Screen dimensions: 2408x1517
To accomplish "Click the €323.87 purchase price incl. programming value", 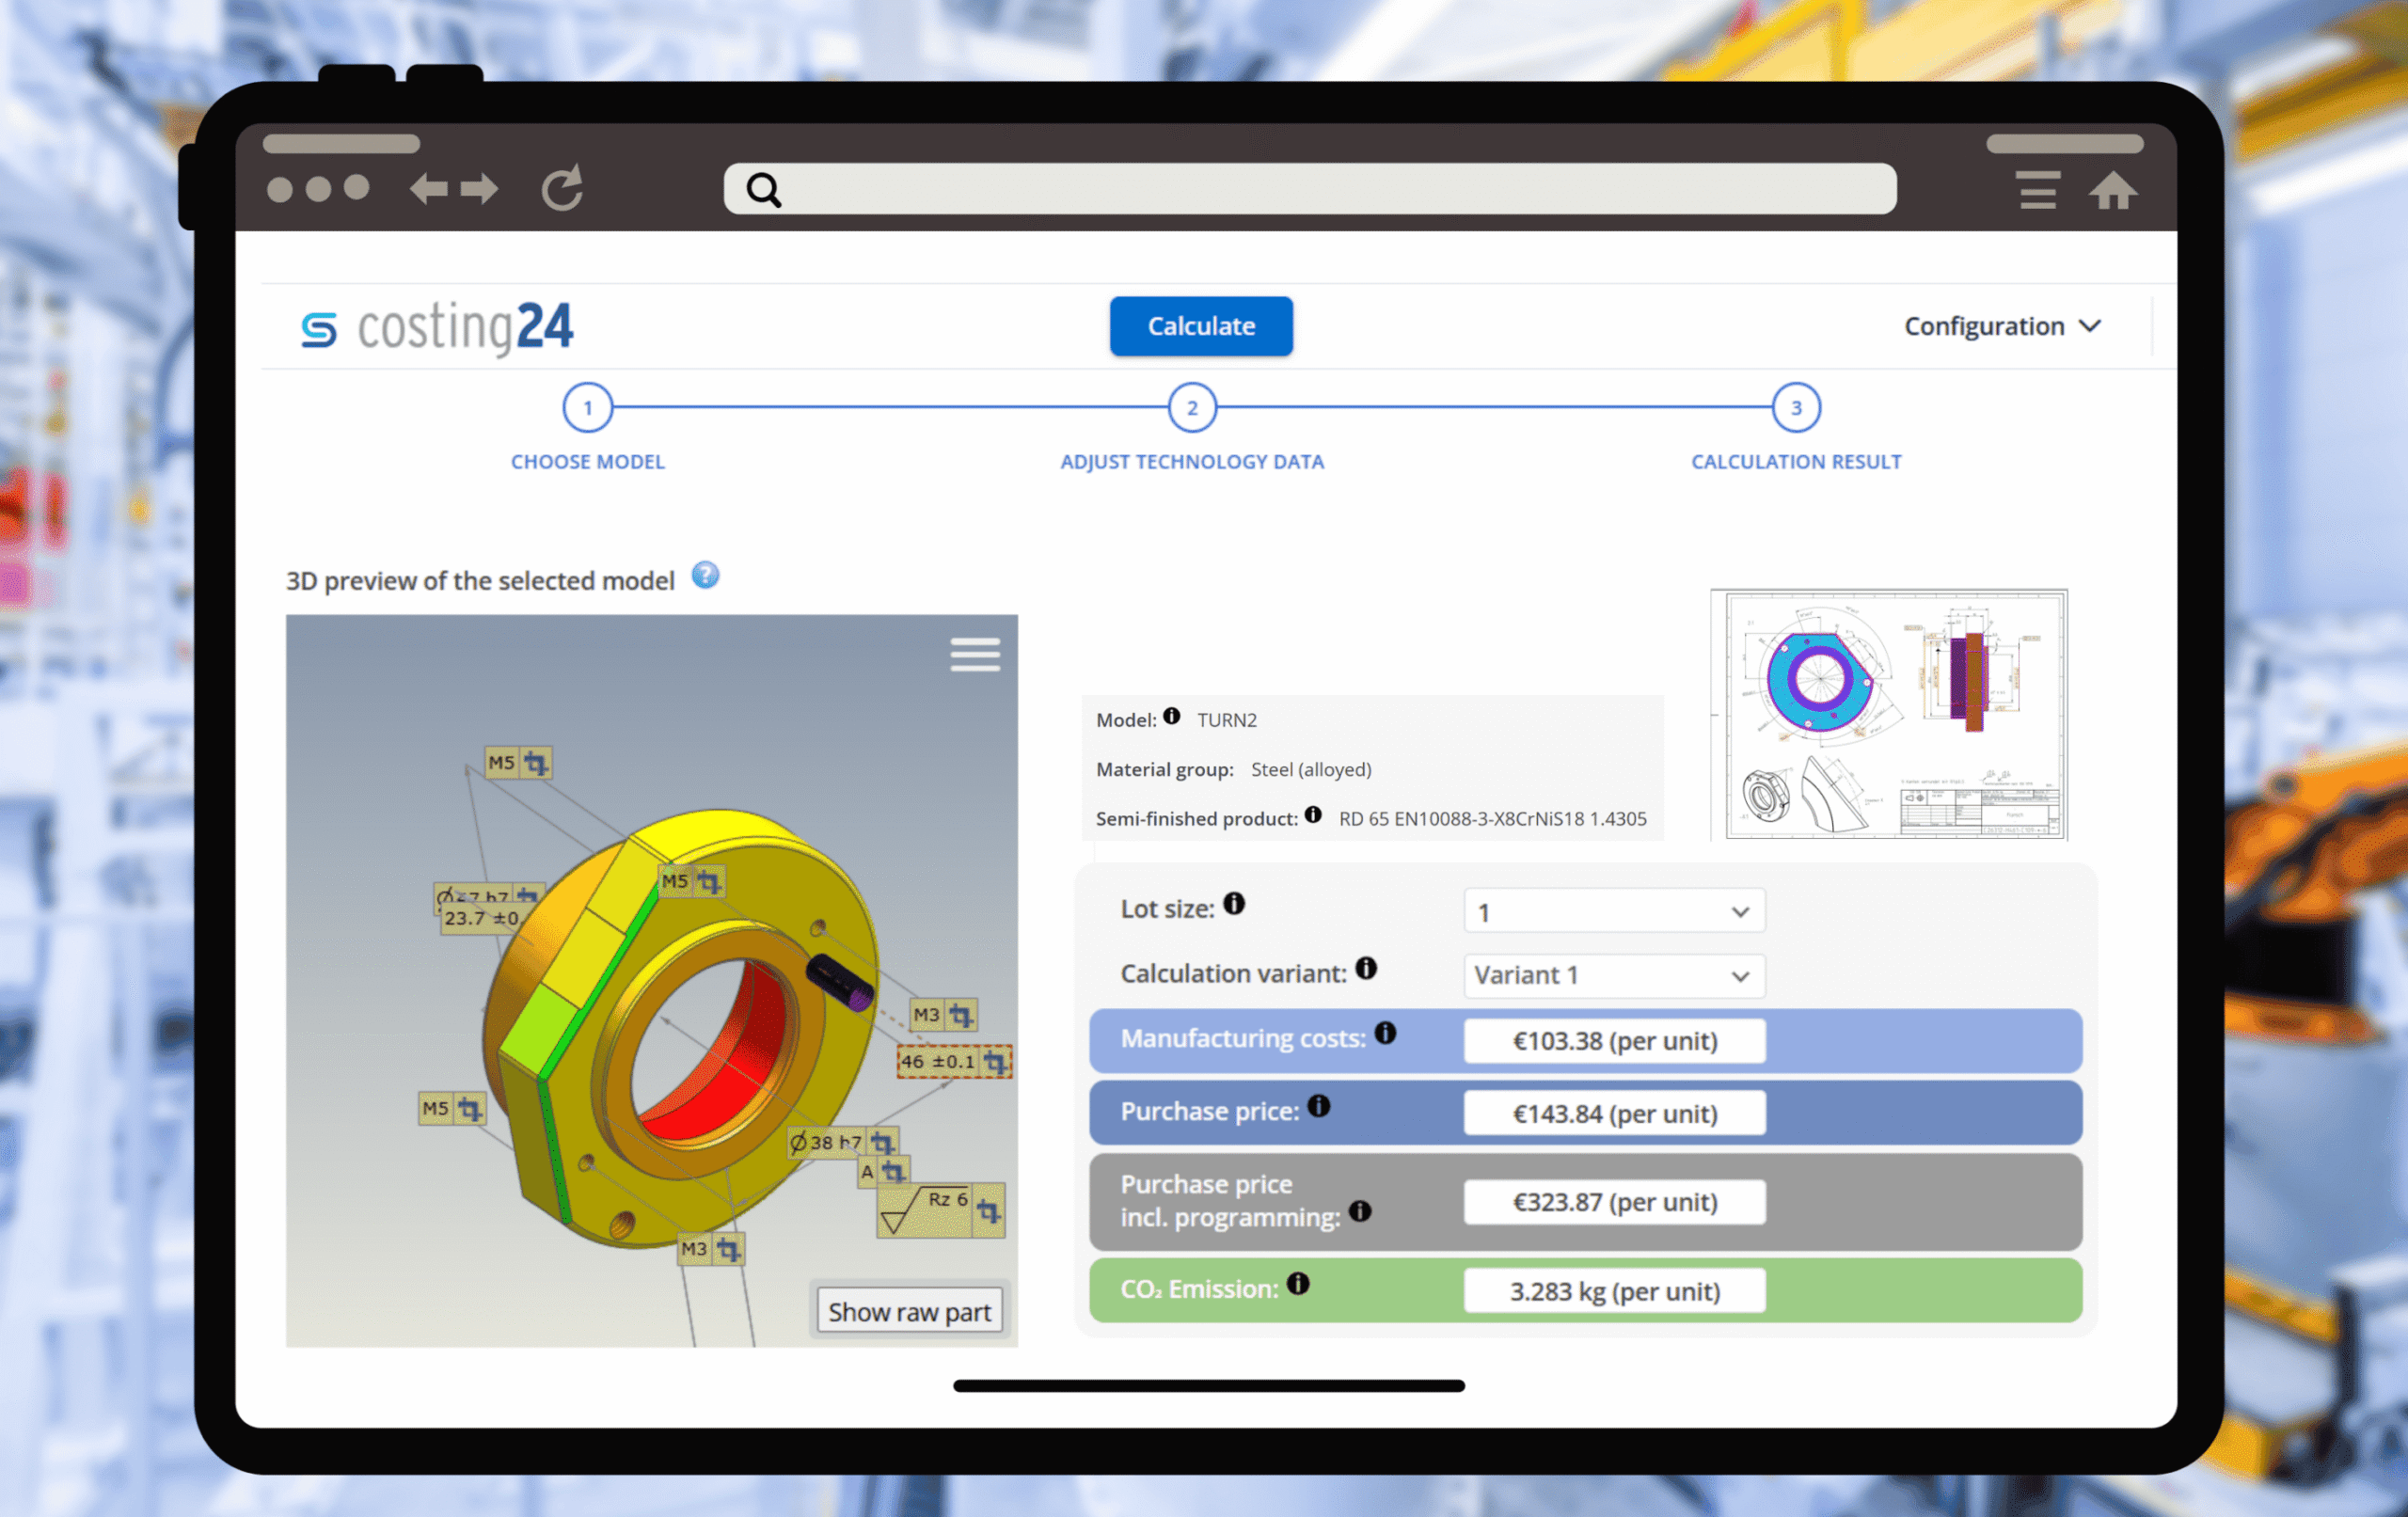I will coord(1614,1202).
